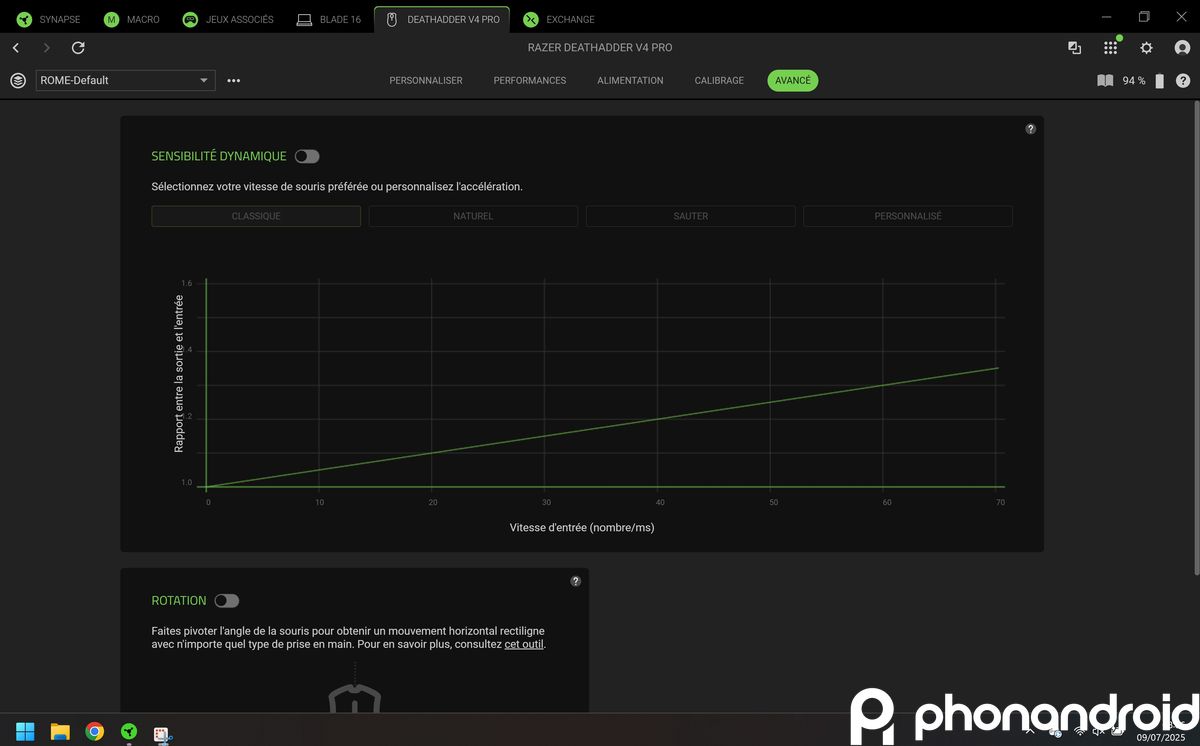Click the Exchange tab's X icon
1200x746 pixels.
coord(531,19)
